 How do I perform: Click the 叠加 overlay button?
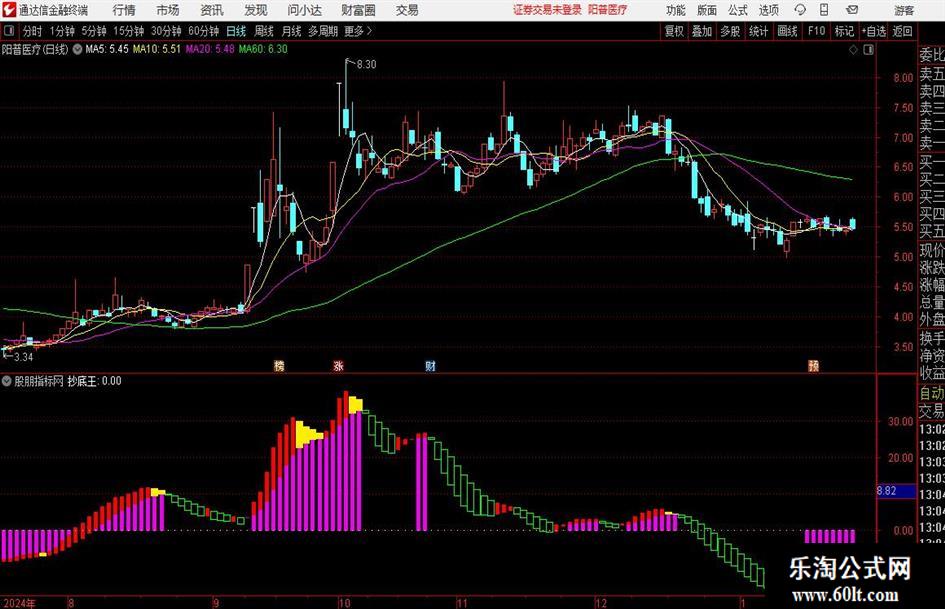(x=702, y=31)
